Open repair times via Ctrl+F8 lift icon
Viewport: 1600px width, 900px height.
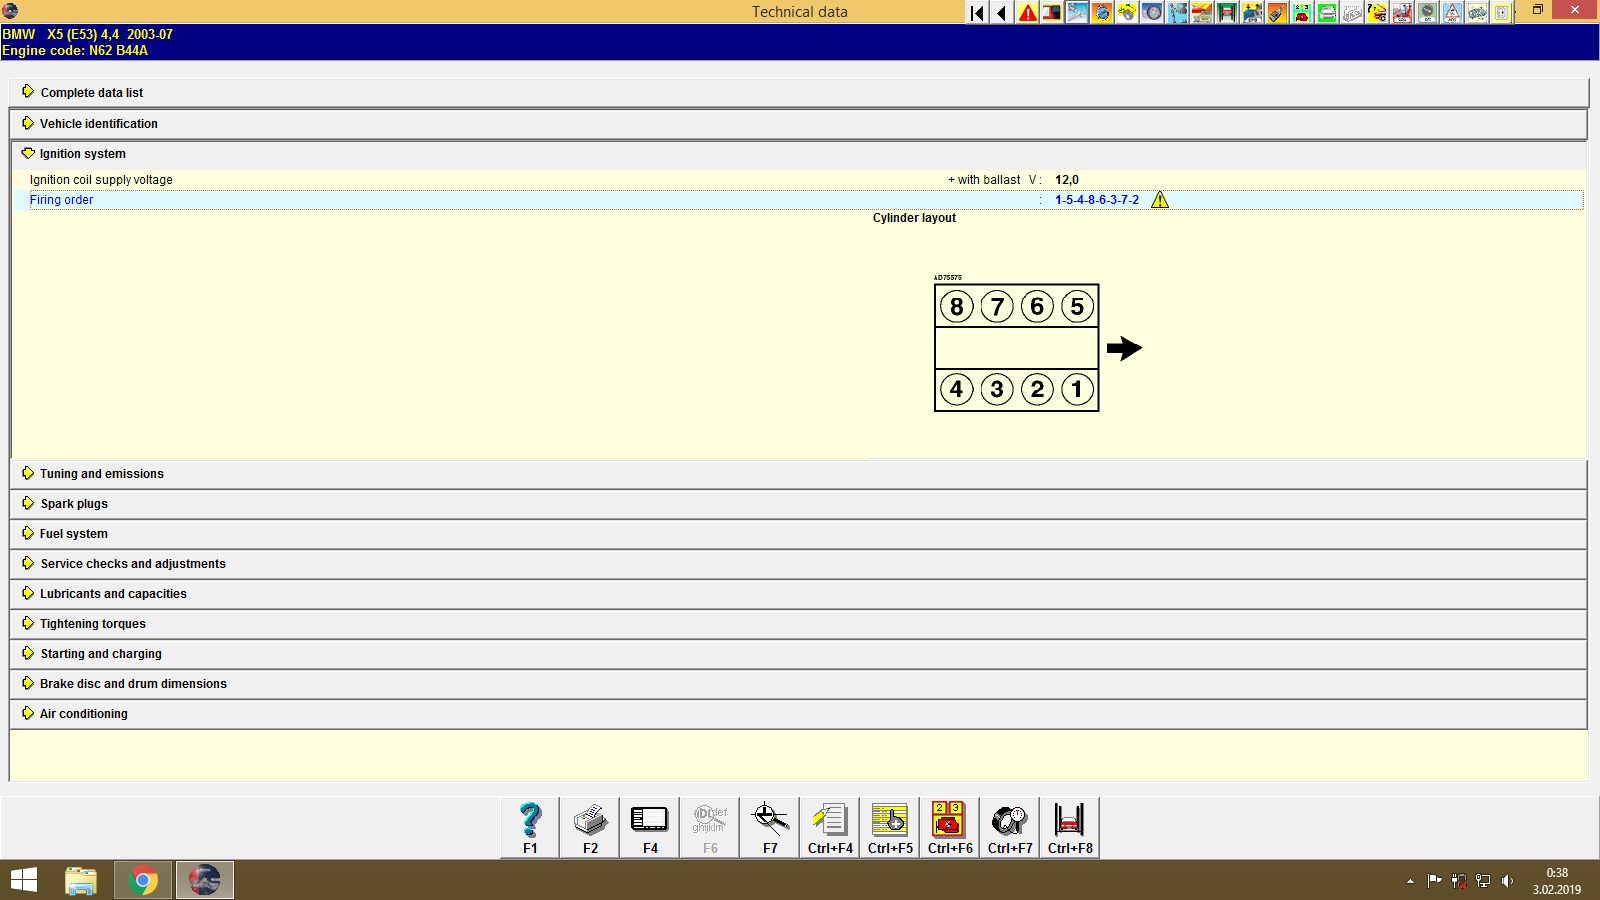(1068, 826)
